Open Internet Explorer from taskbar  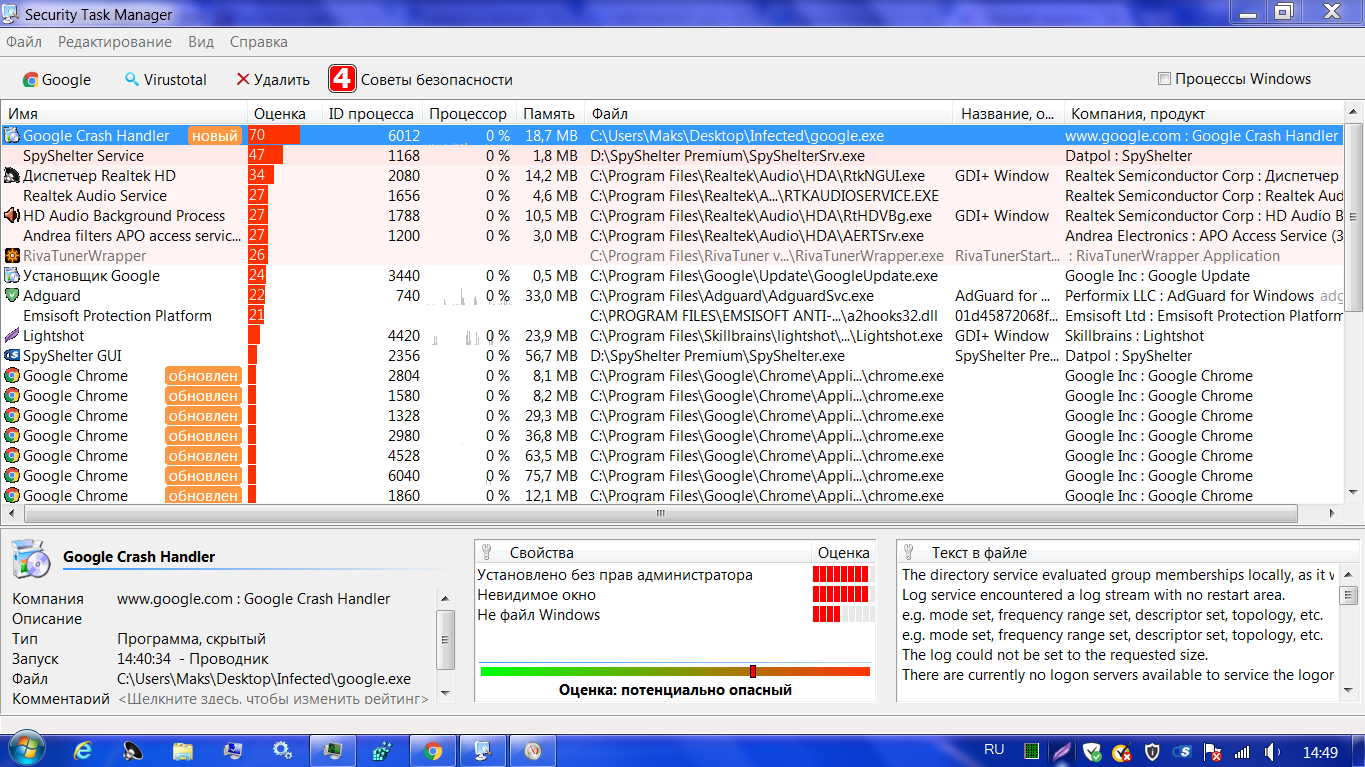pos(83,750)
